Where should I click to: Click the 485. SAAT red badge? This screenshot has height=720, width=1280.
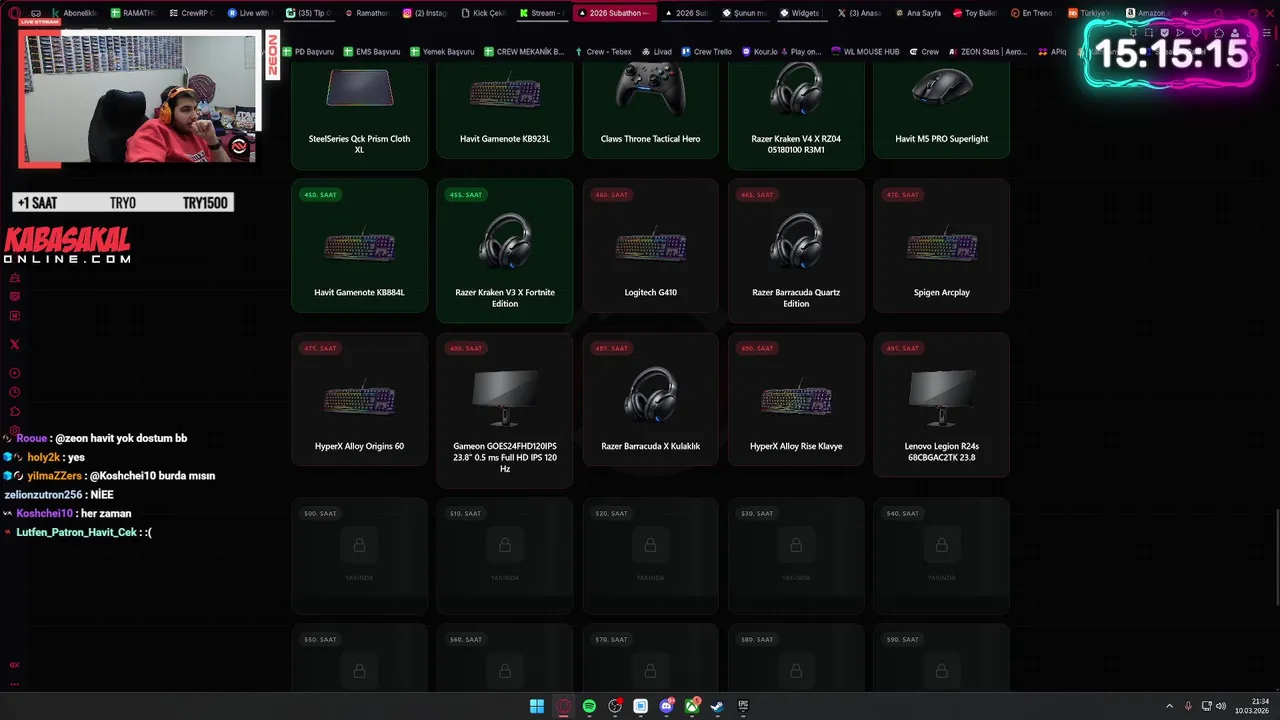(611, 348)
